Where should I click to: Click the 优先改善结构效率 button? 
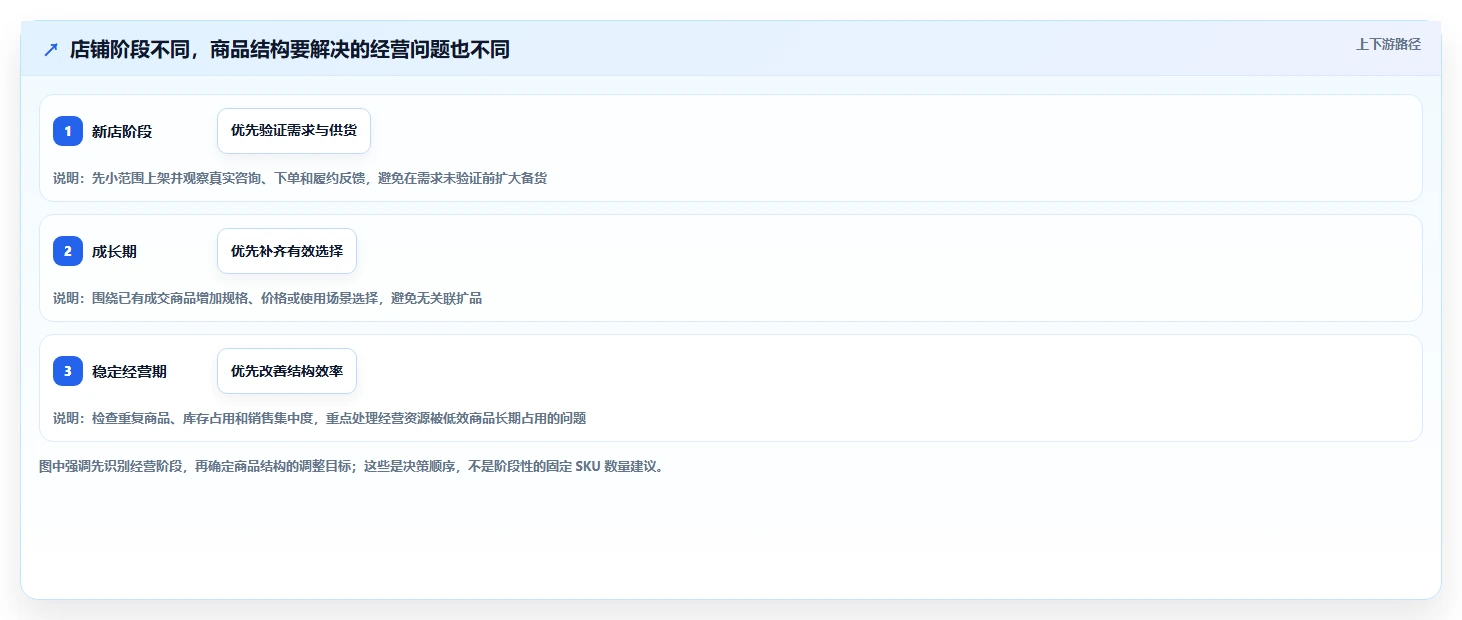tap(287, 371)
